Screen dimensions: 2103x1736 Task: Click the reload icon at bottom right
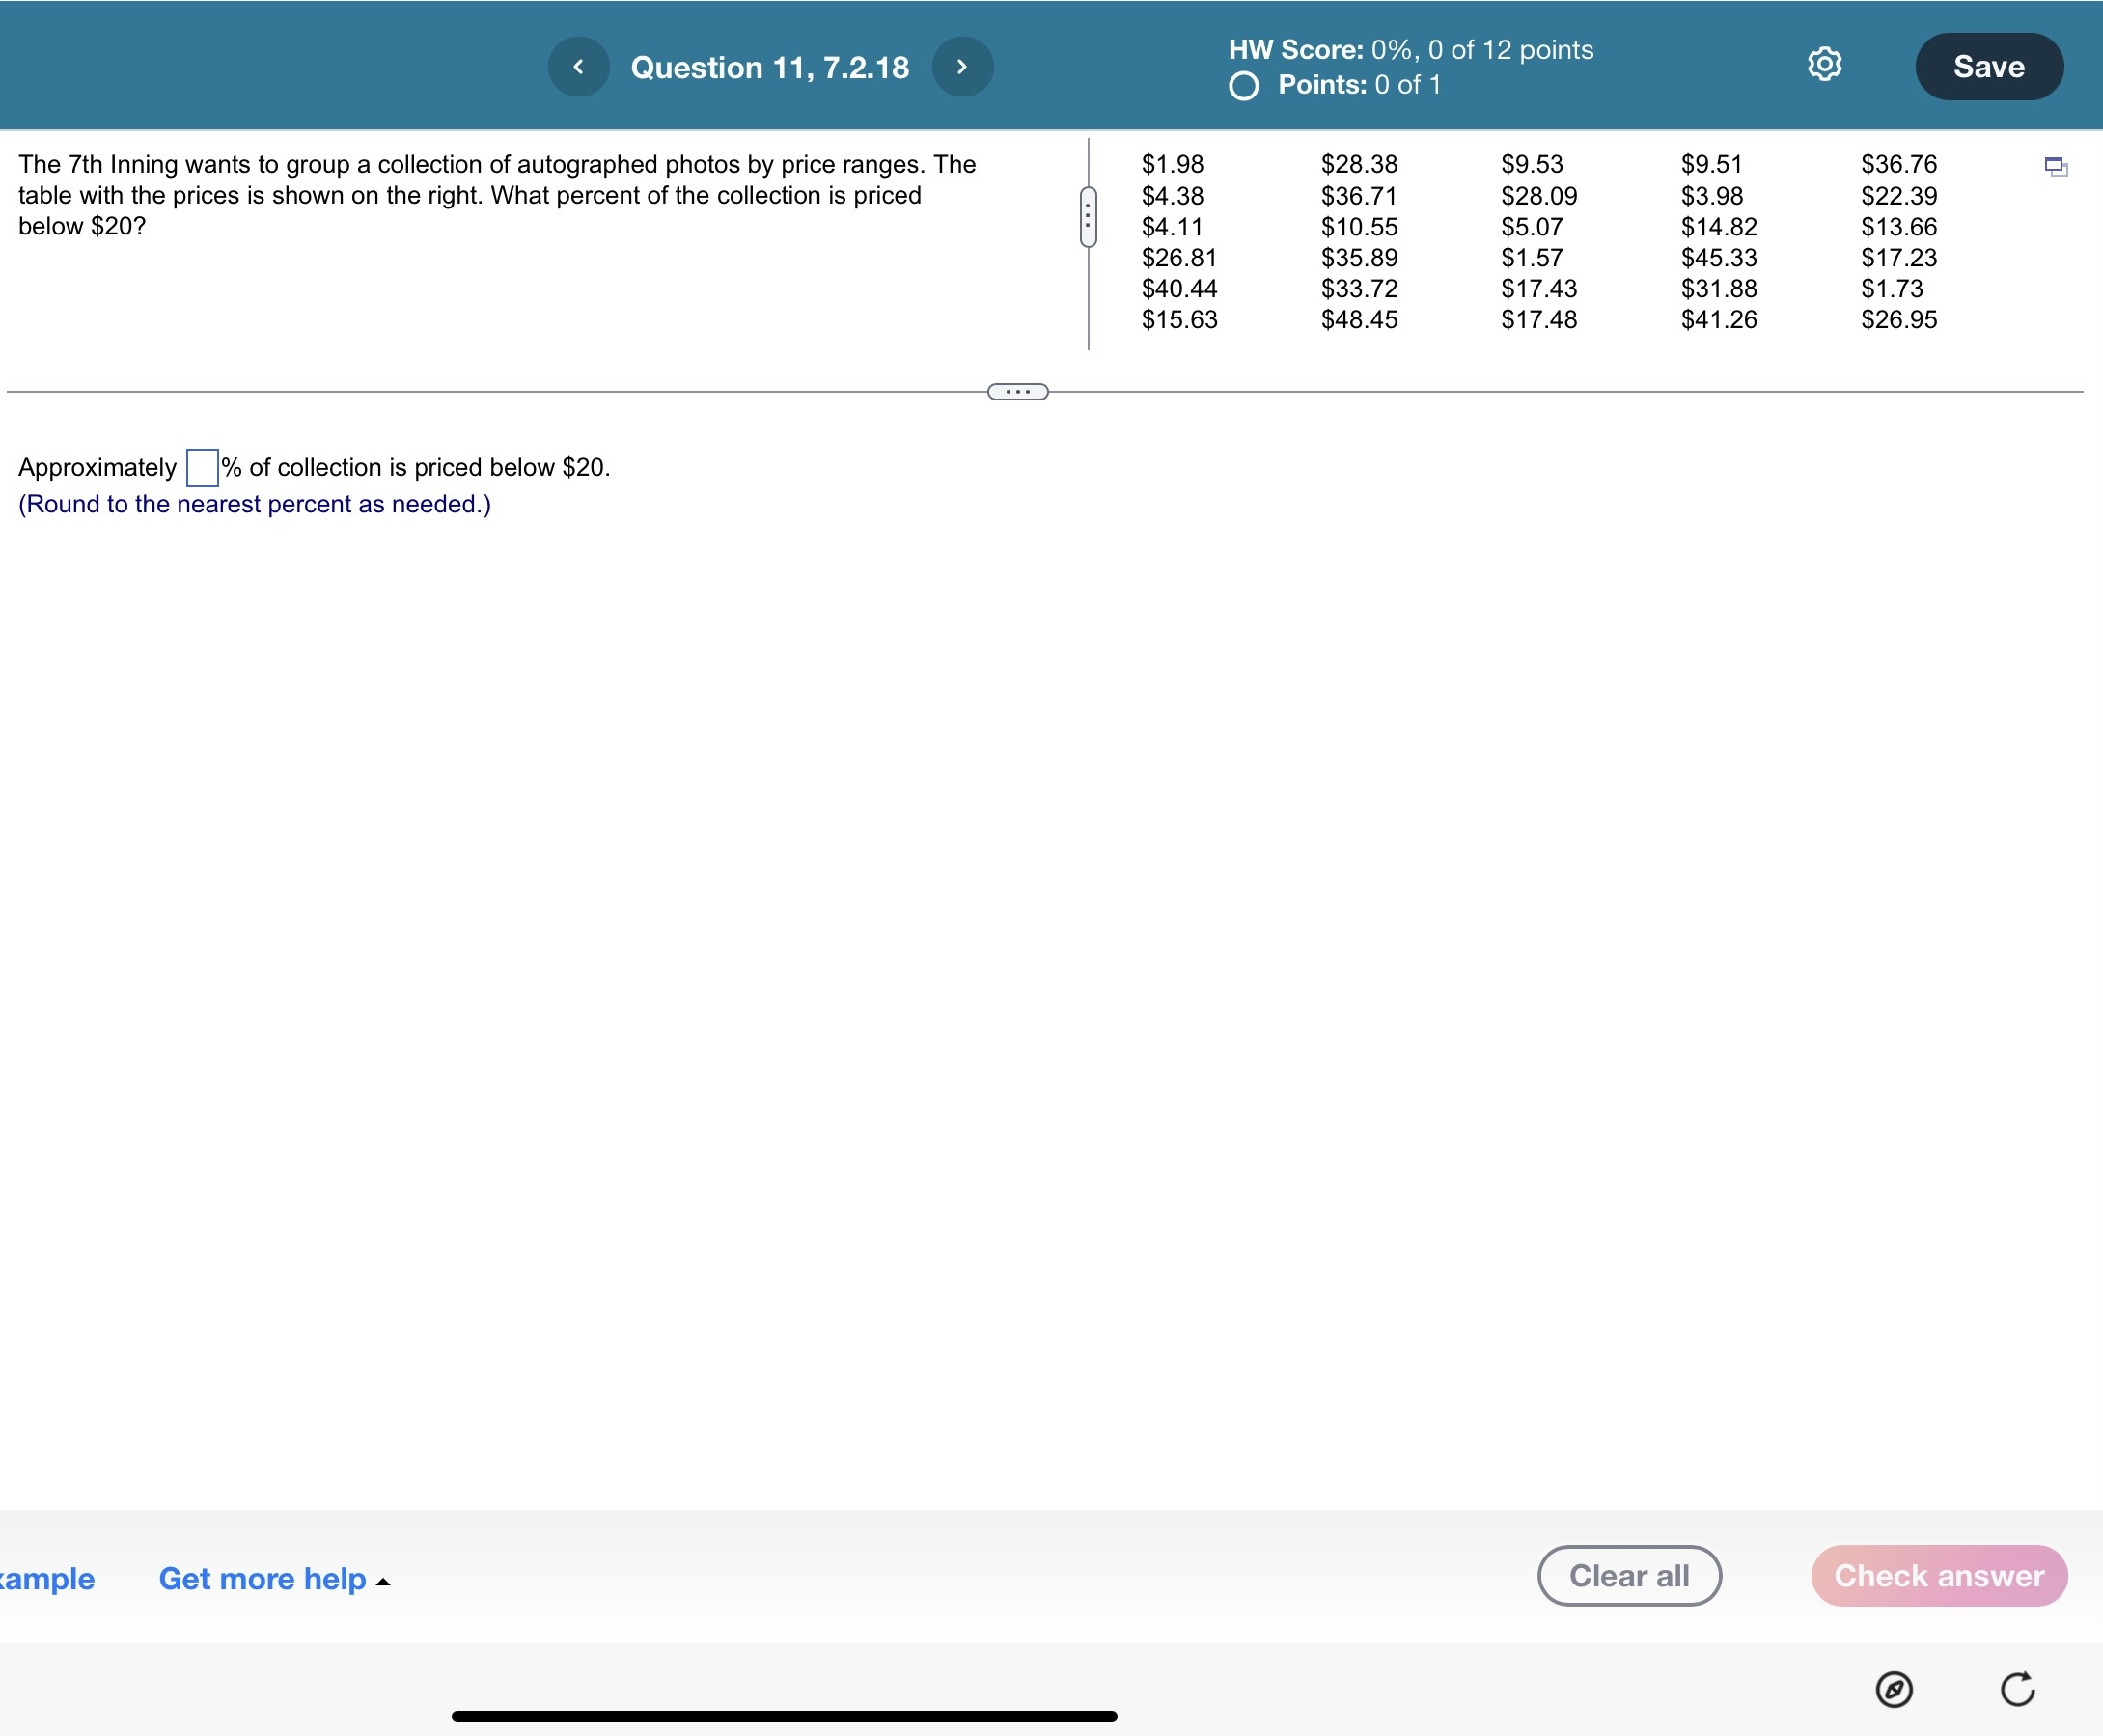click(x=2017, y=1689)
